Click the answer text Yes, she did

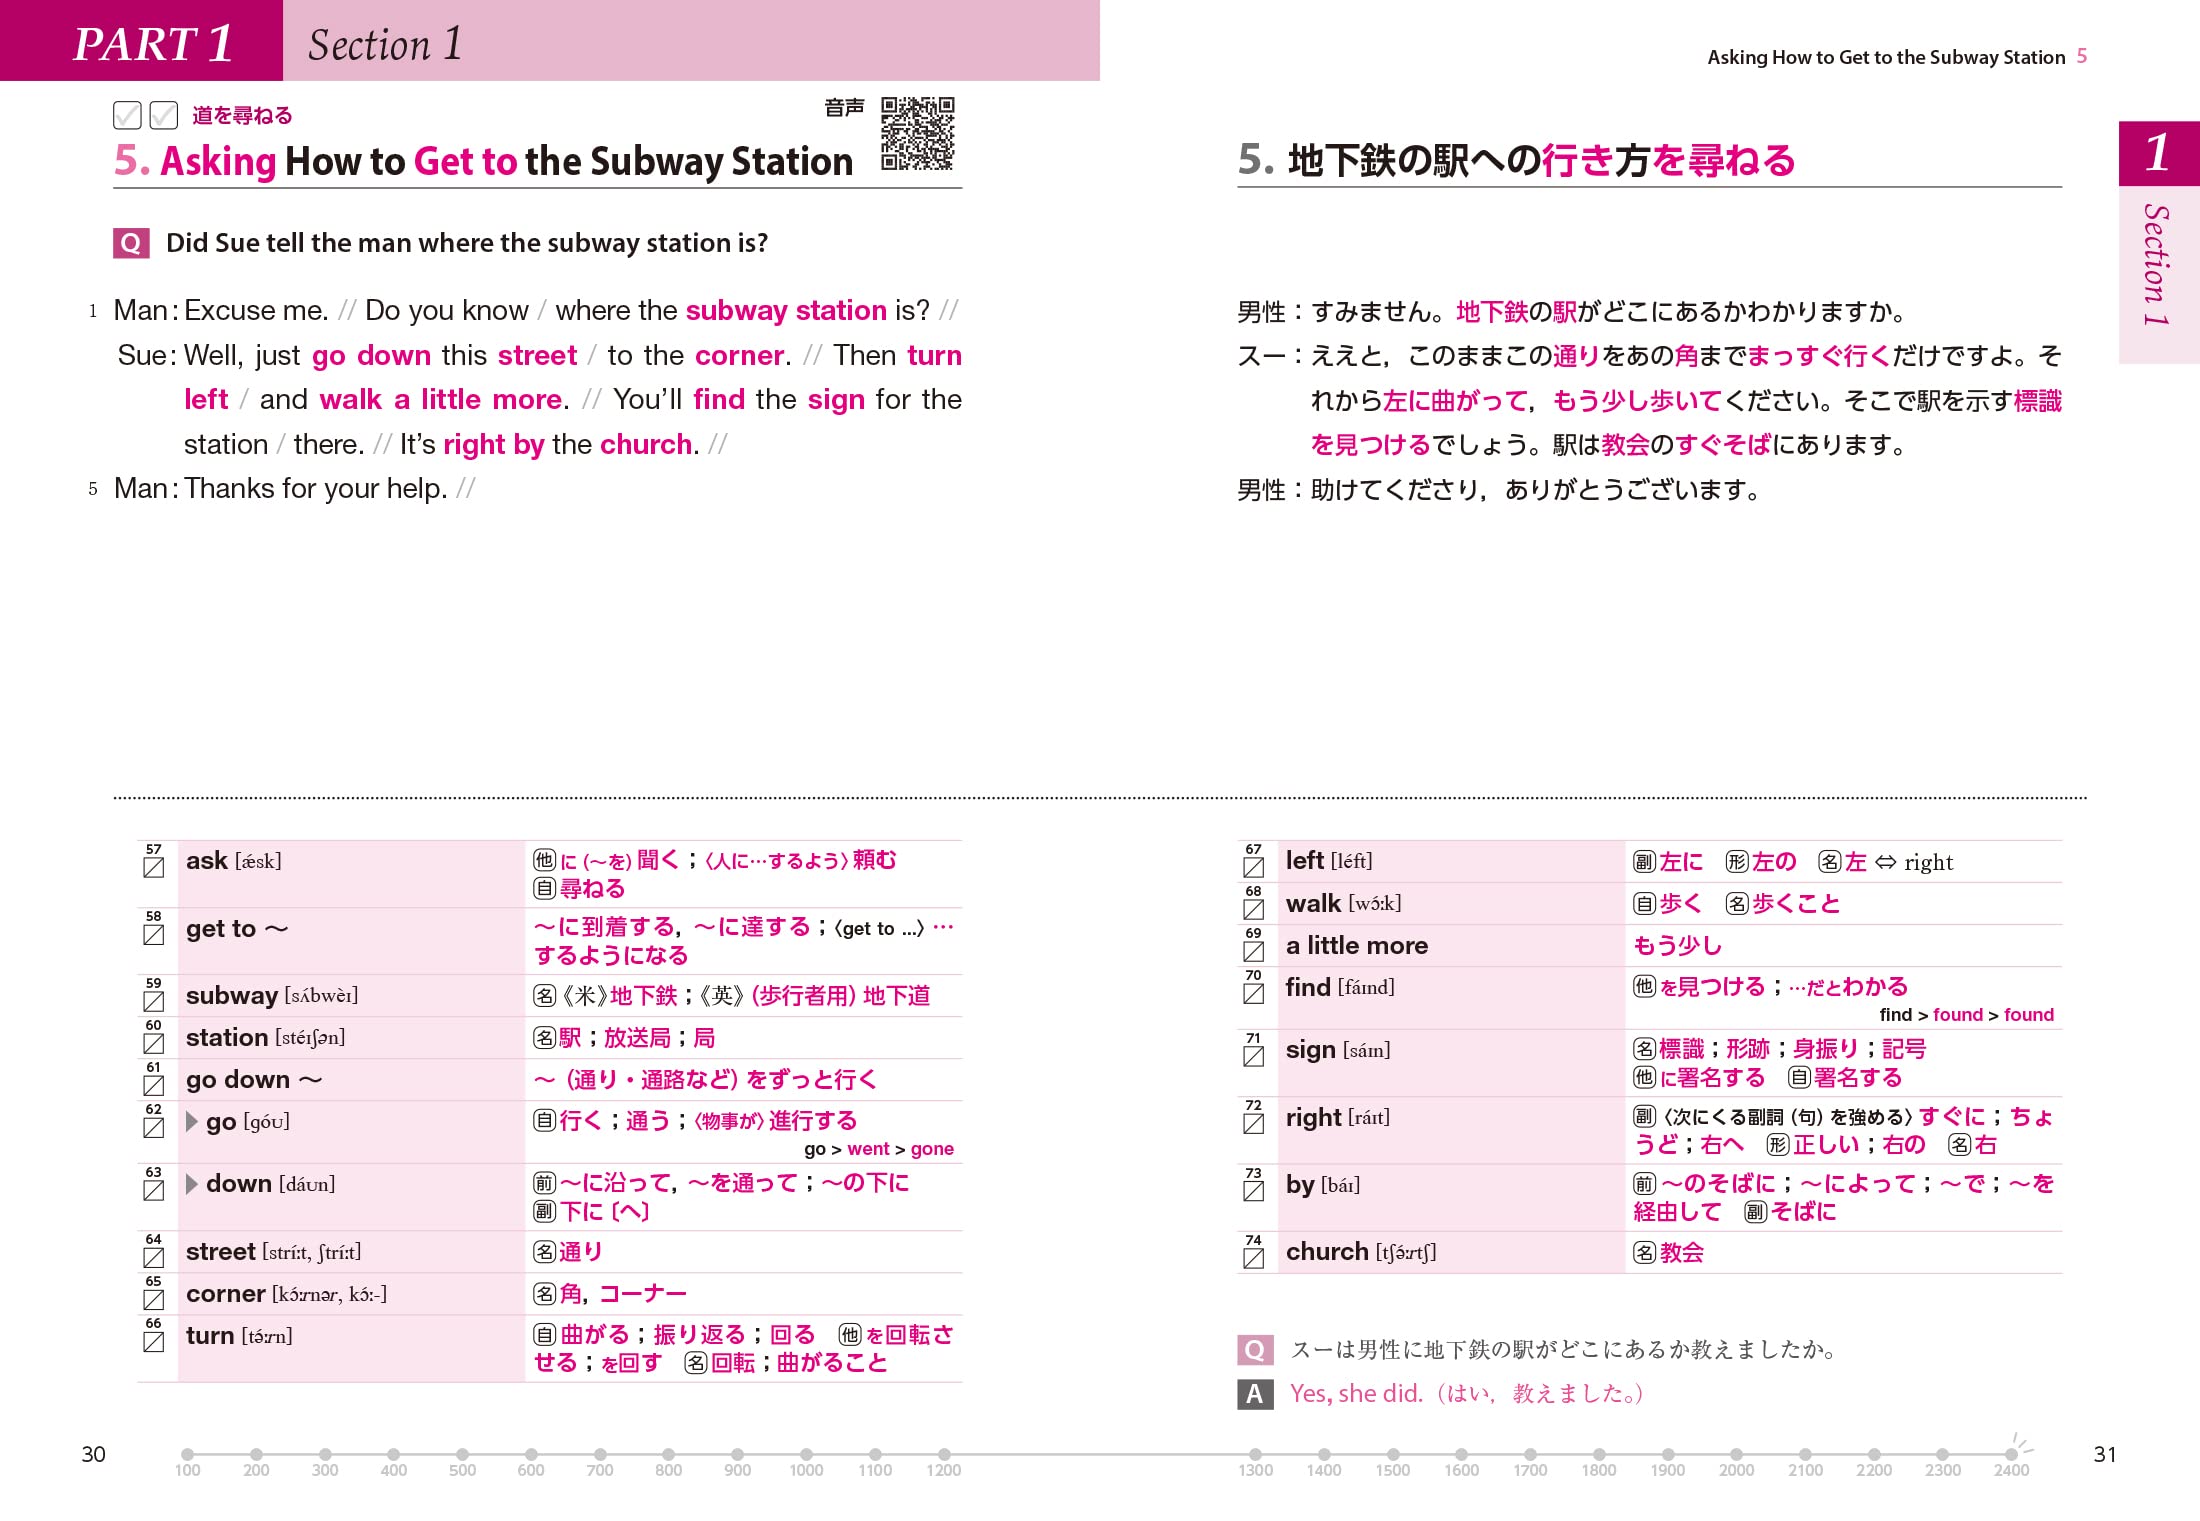[x=1355, y=1393]
